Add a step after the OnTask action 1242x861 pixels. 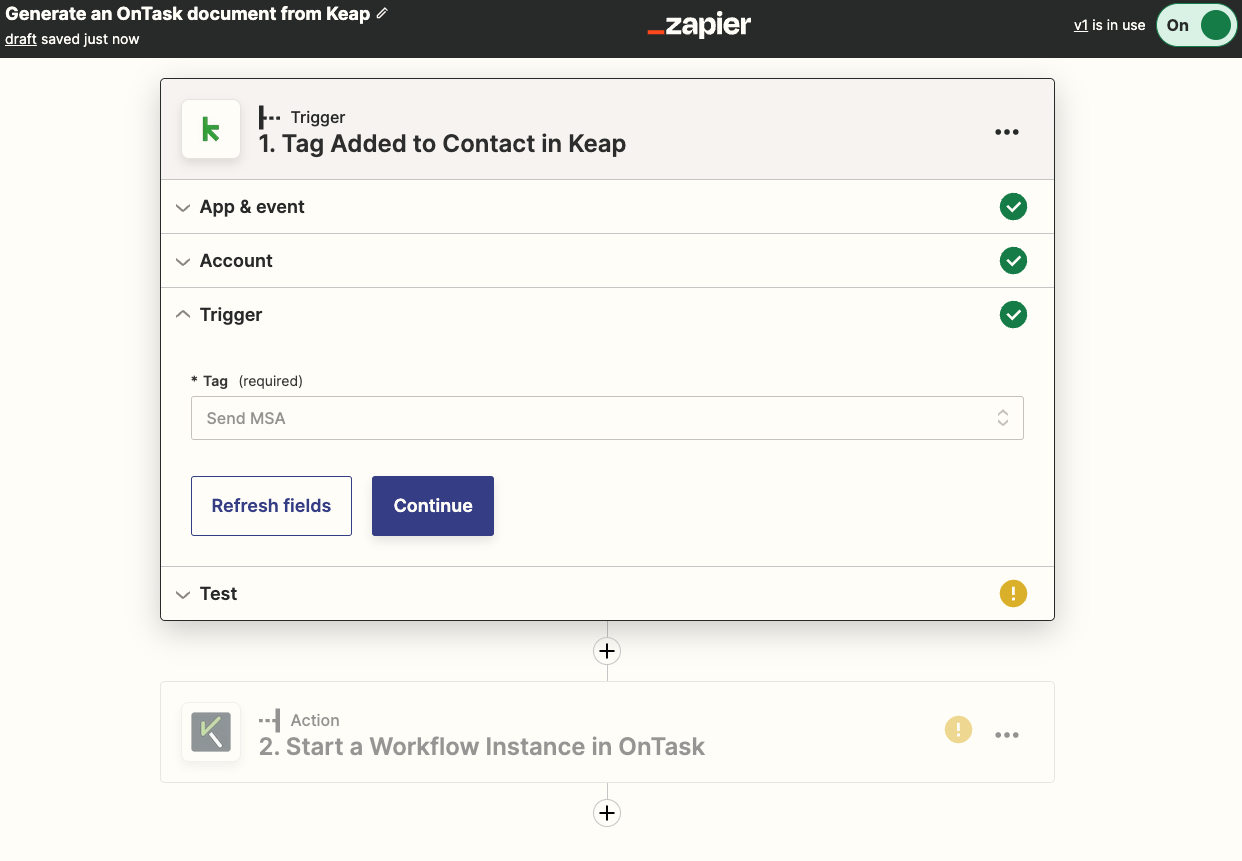point(607,812)
